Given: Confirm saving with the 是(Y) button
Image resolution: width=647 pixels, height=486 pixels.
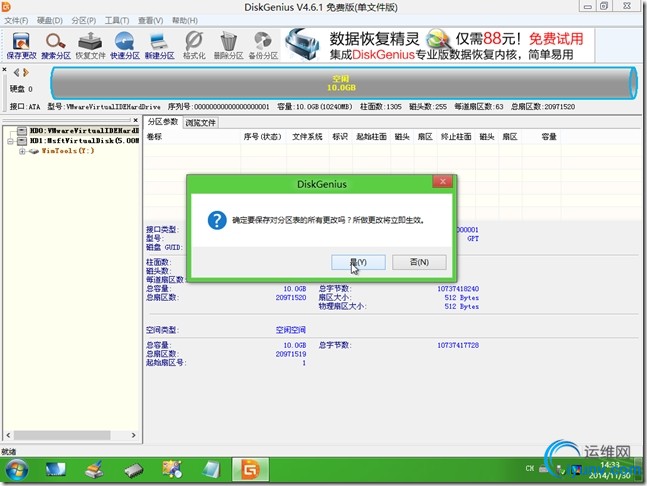Looking at the screenshot, I should click(x=358, y=262).
